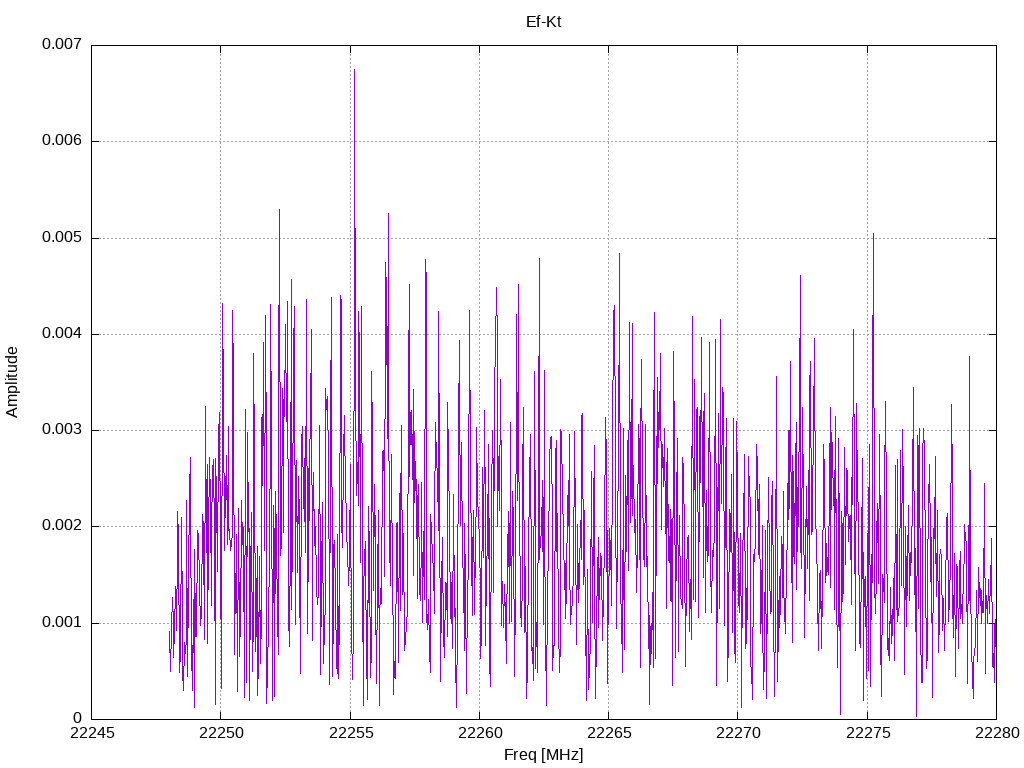Click y-axis tick label 0.002
1024x768 pixels.
pyautogui.click(x=62, y=525)
